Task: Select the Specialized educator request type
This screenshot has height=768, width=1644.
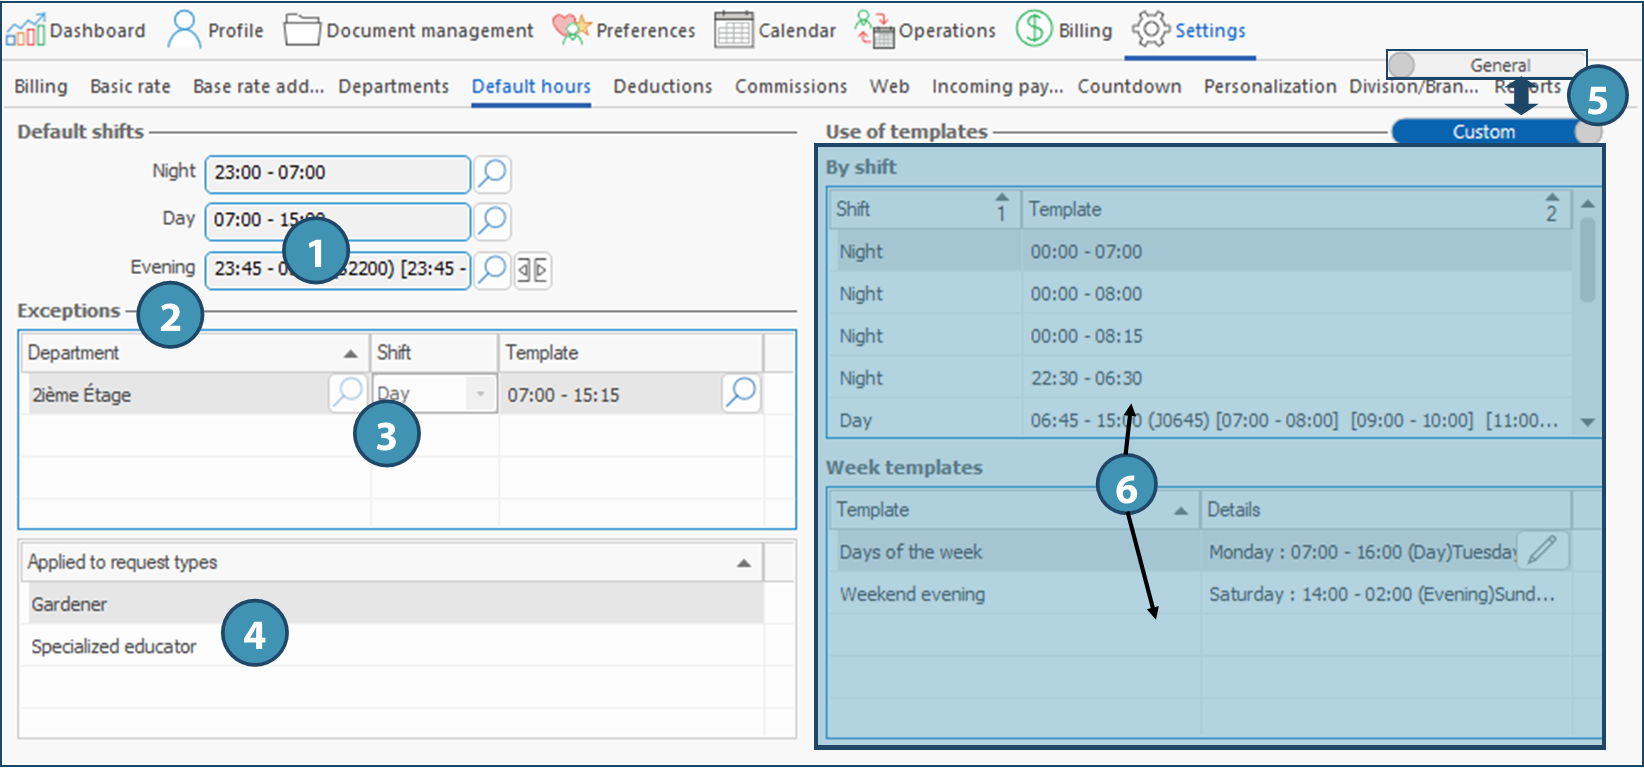Action: [x=114, y=646]
